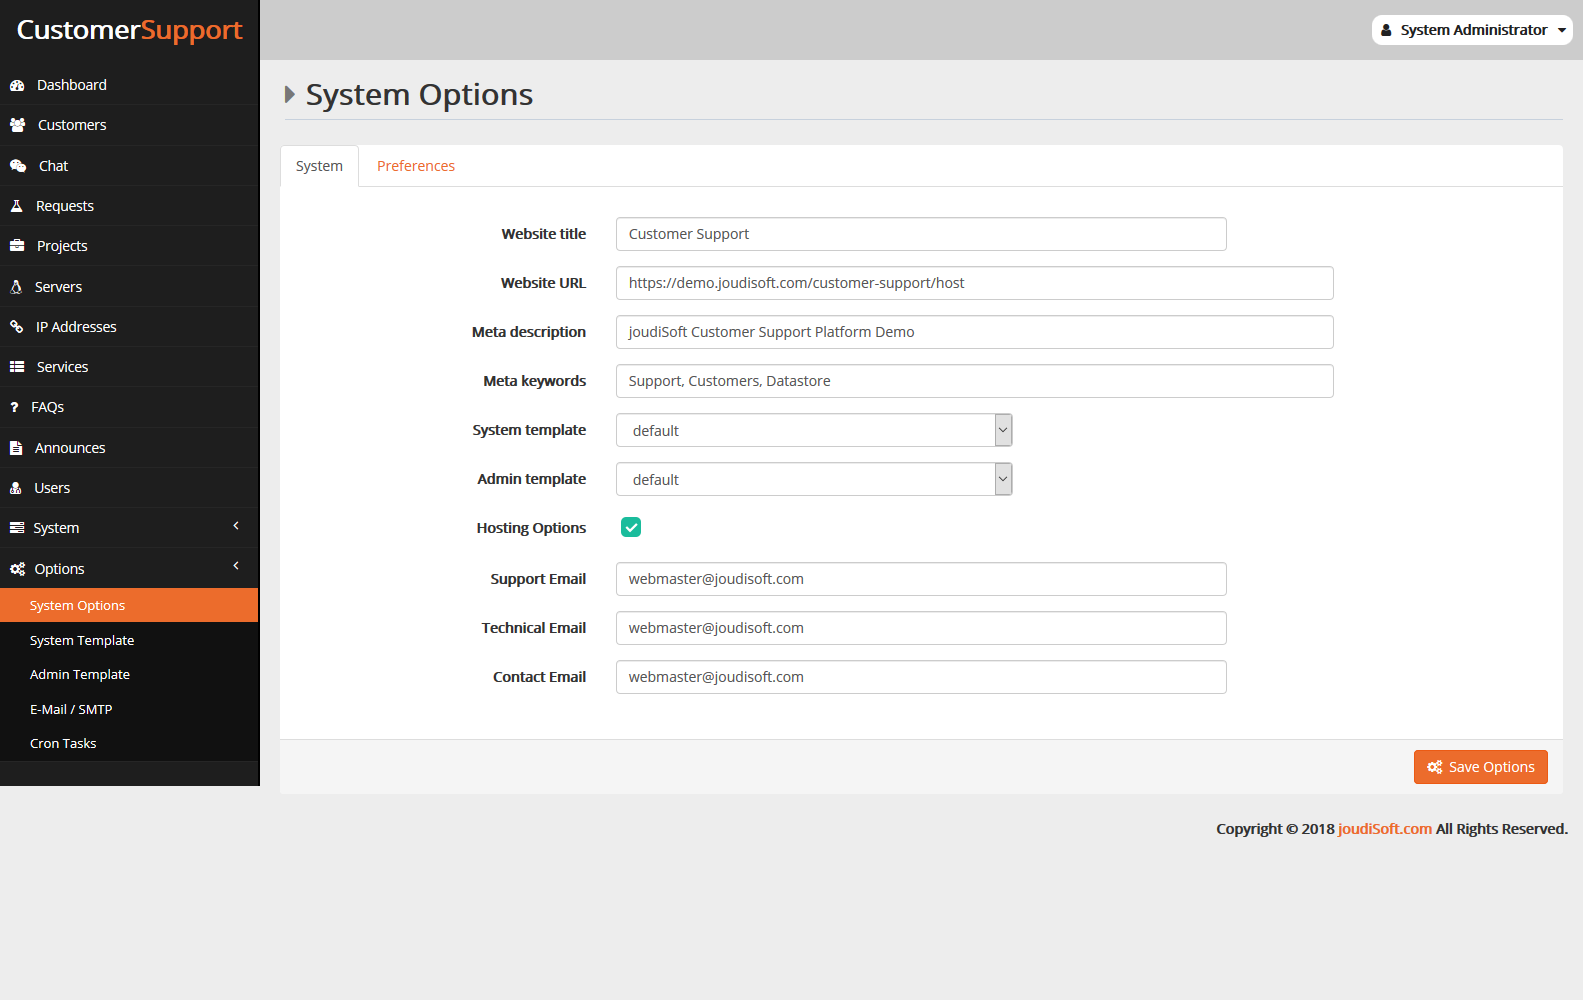
Task: Follow the joudiSoft.com footer link
Action: click(1385, 829)
